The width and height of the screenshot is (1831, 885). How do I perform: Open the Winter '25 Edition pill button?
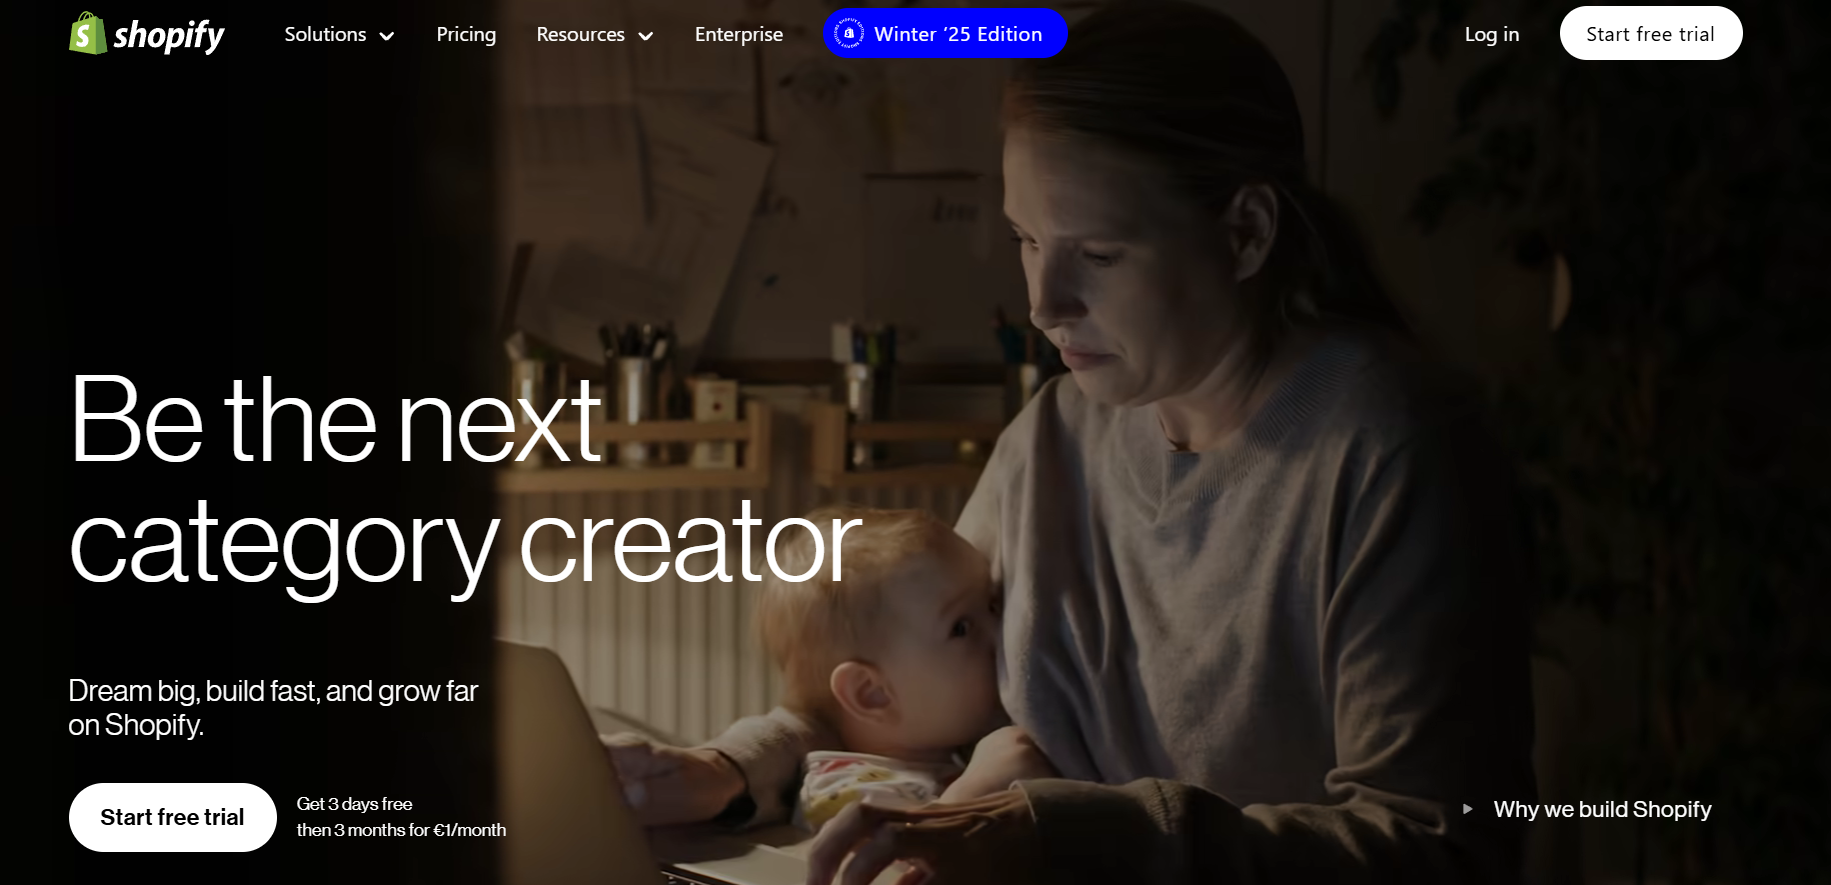tap(945, 33)
